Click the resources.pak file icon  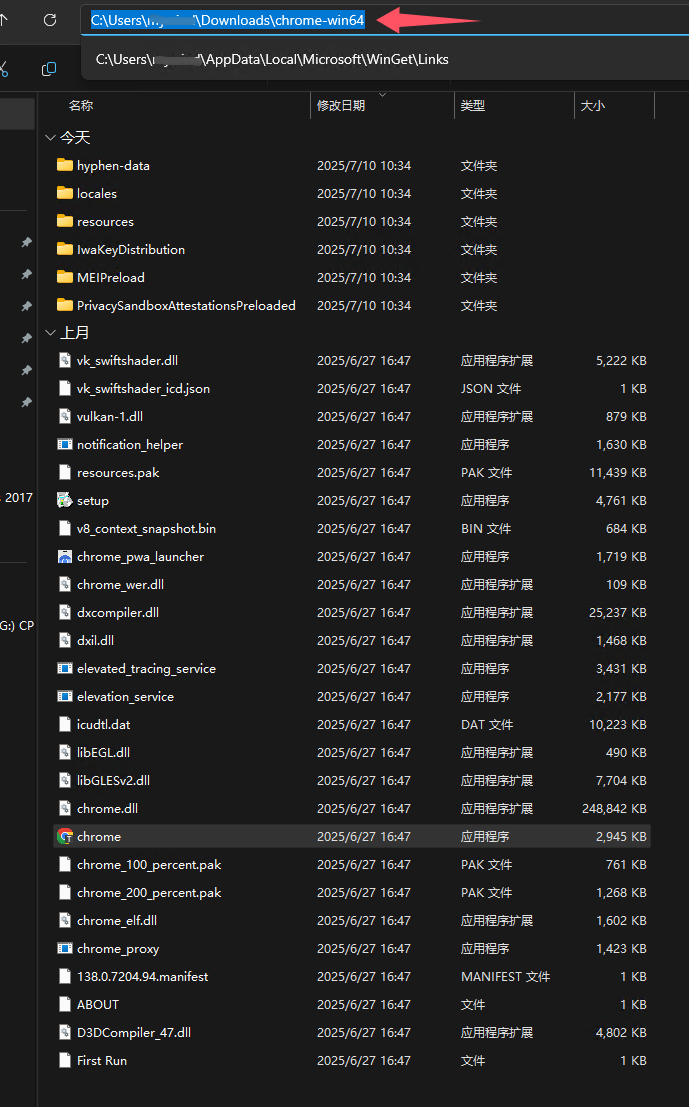pos(65,473)
